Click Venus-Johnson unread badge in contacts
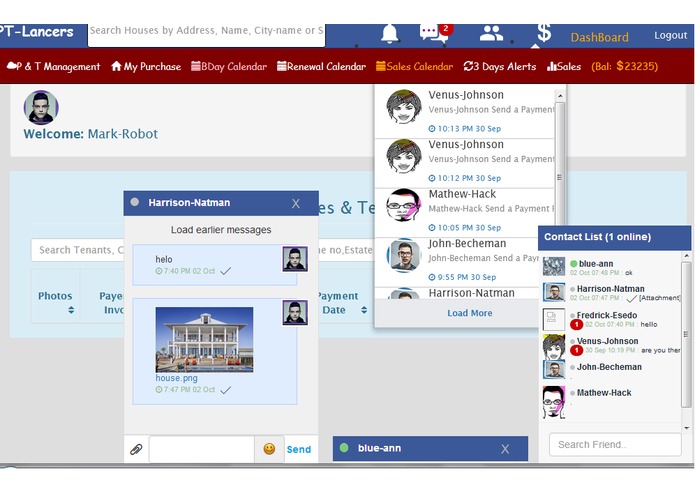Viewport: 695px width, 494px height. pyautogui.click(x=576, y=350)
